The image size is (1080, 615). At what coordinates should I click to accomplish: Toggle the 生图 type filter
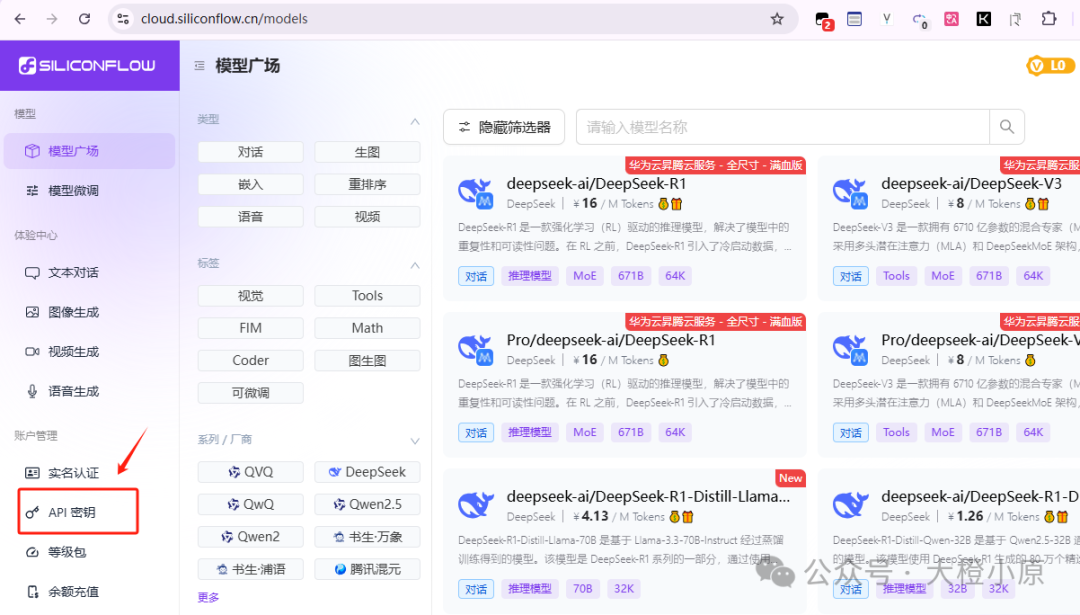(367, 152)
